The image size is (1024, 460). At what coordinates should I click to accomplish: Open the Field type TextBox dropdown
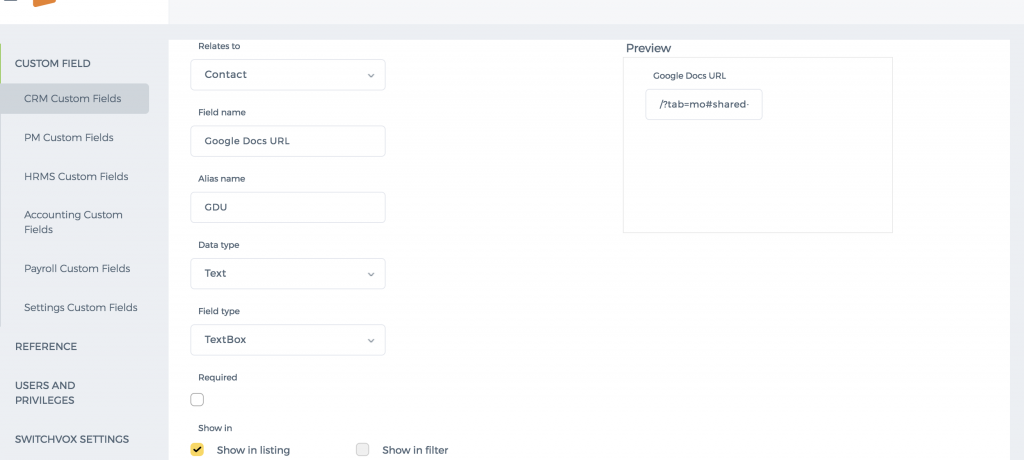pos(288,340)
